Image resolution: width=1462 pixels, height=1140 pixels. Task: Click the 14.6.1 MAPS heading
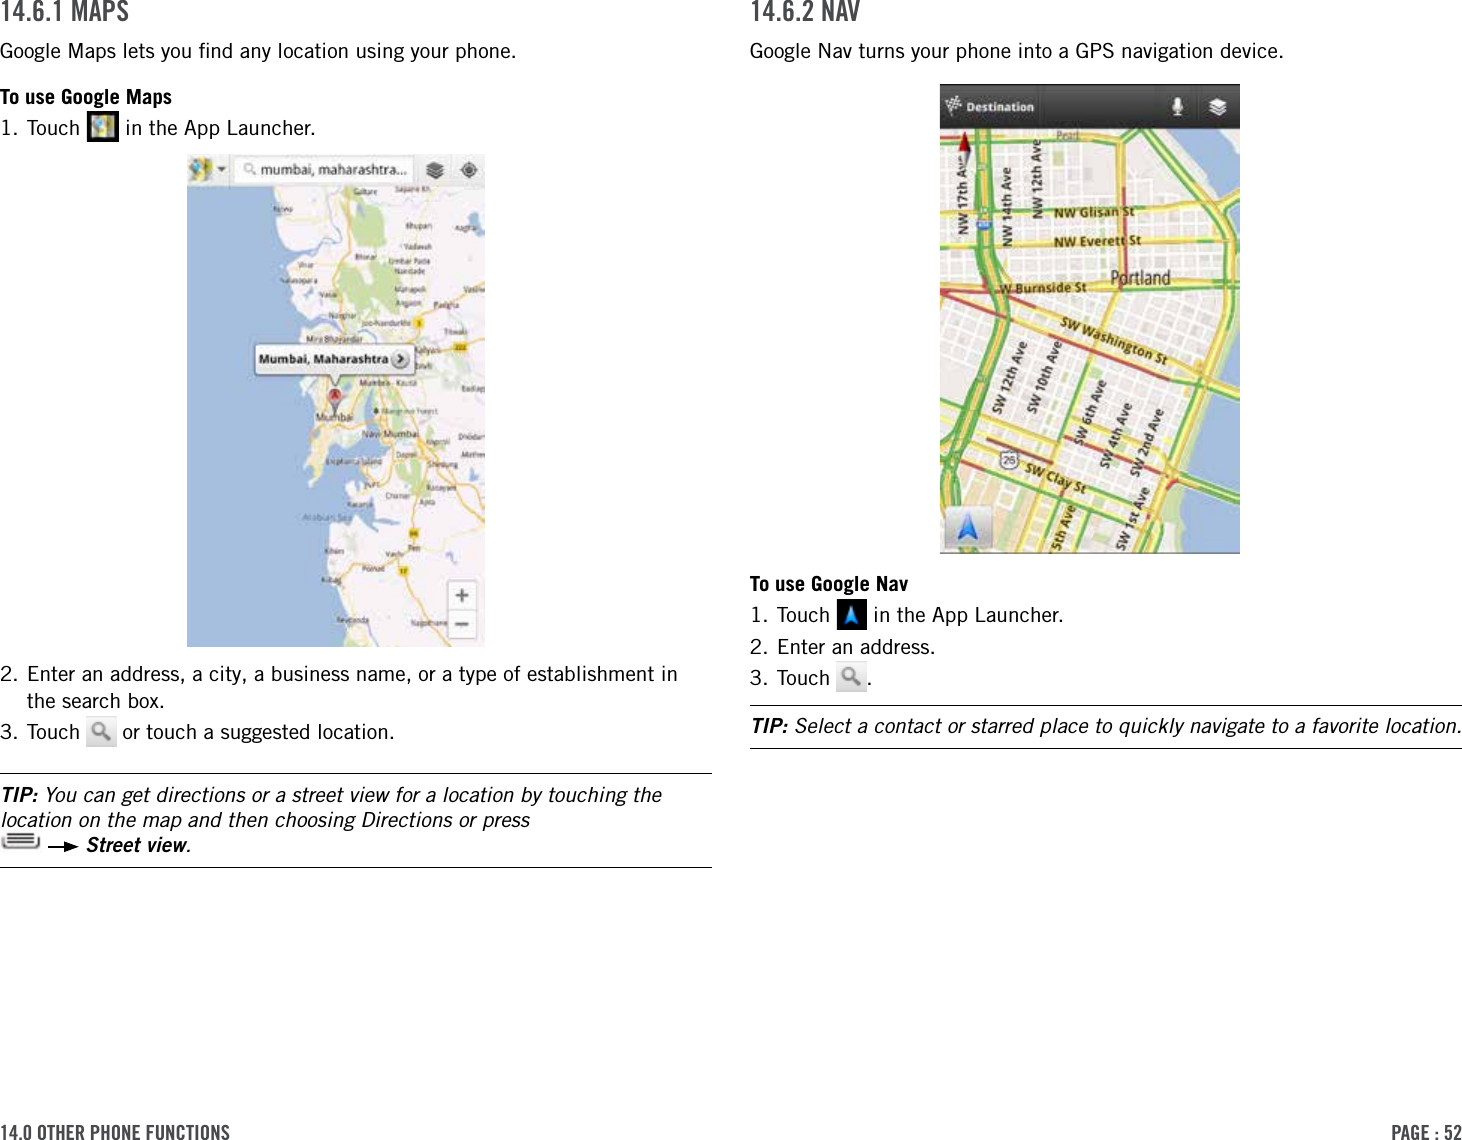(65, 12)
